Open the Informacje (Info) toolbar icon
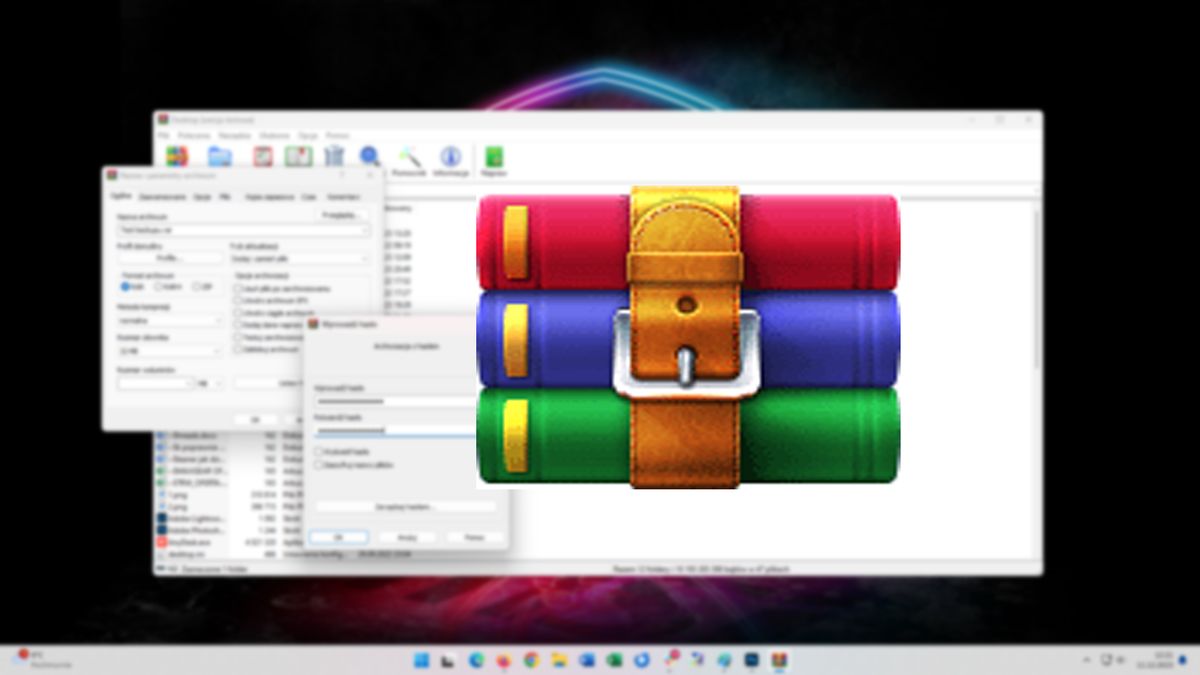The height and width of the screenshot is (675, 1200). point(451,157)
